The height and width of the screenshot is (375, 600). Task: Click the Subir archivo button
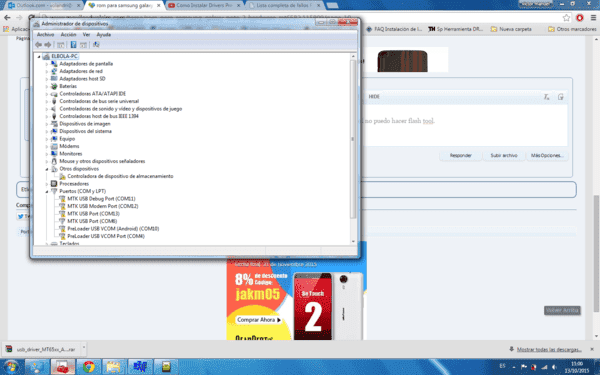pos(504,156)
